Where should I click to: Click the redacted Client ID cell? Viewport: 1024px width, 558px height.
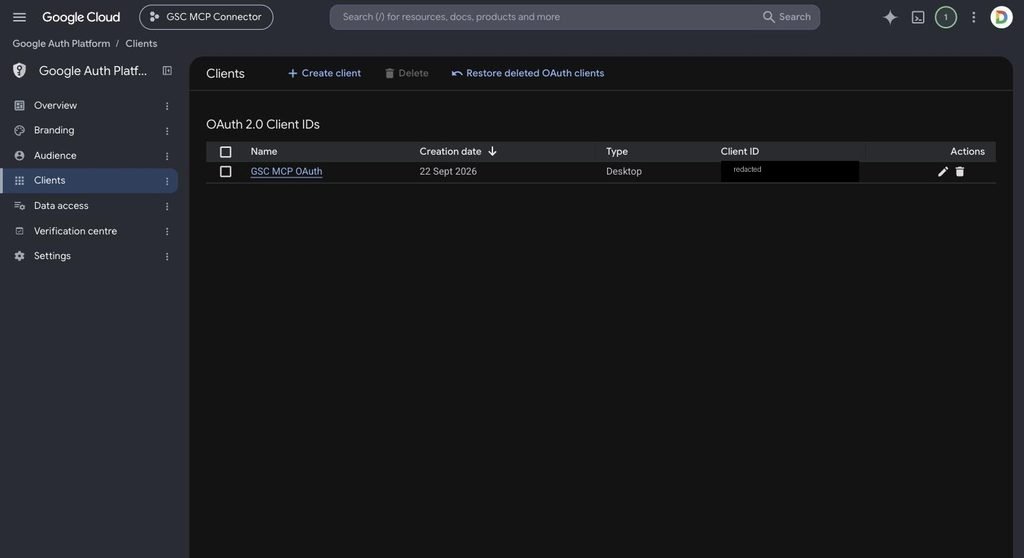click(790, 171)
